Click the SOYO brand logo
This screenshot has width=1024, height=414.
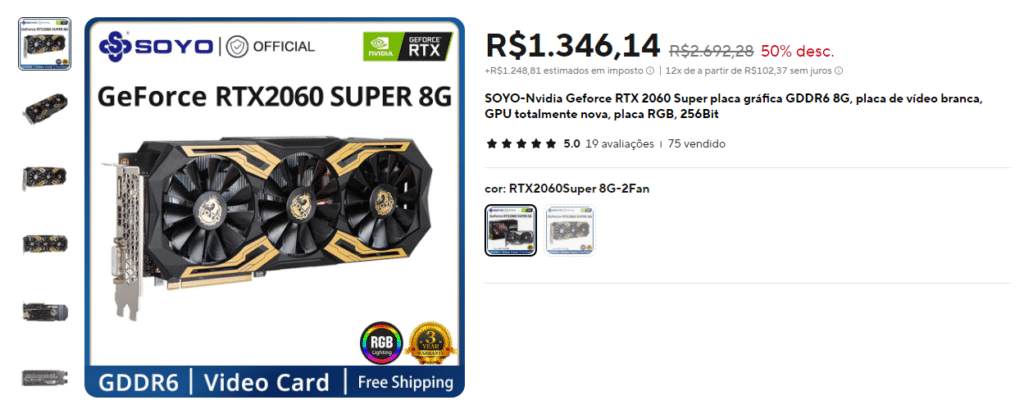pos(155,46)
